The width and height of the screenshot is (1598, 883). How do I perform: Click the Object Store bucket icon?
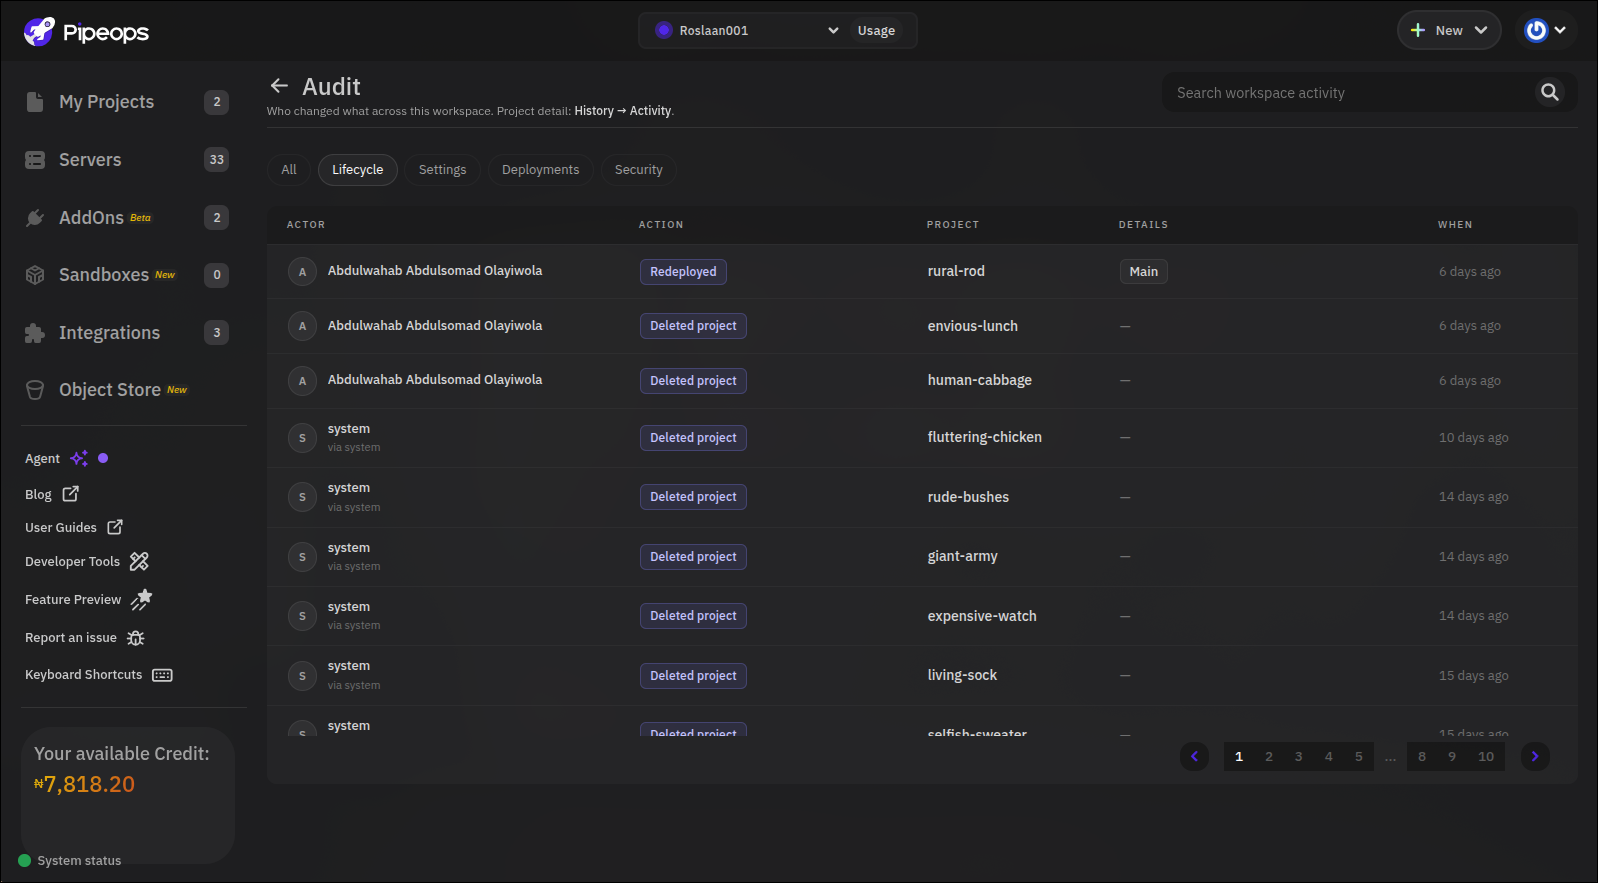pyautogui.click(x=35, y=390)
